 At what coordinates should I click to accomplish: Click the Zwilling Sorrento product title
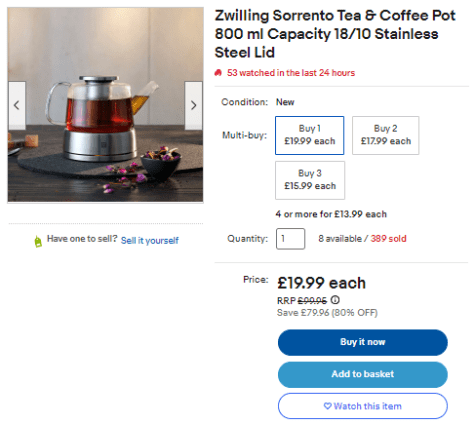coord(335,34)
